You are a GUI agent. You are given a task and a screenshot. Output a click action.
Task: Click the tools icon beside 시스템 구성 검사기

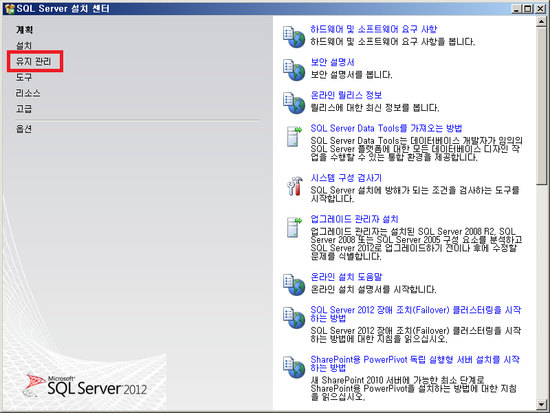pyautogui.click(x=295, y=186)
